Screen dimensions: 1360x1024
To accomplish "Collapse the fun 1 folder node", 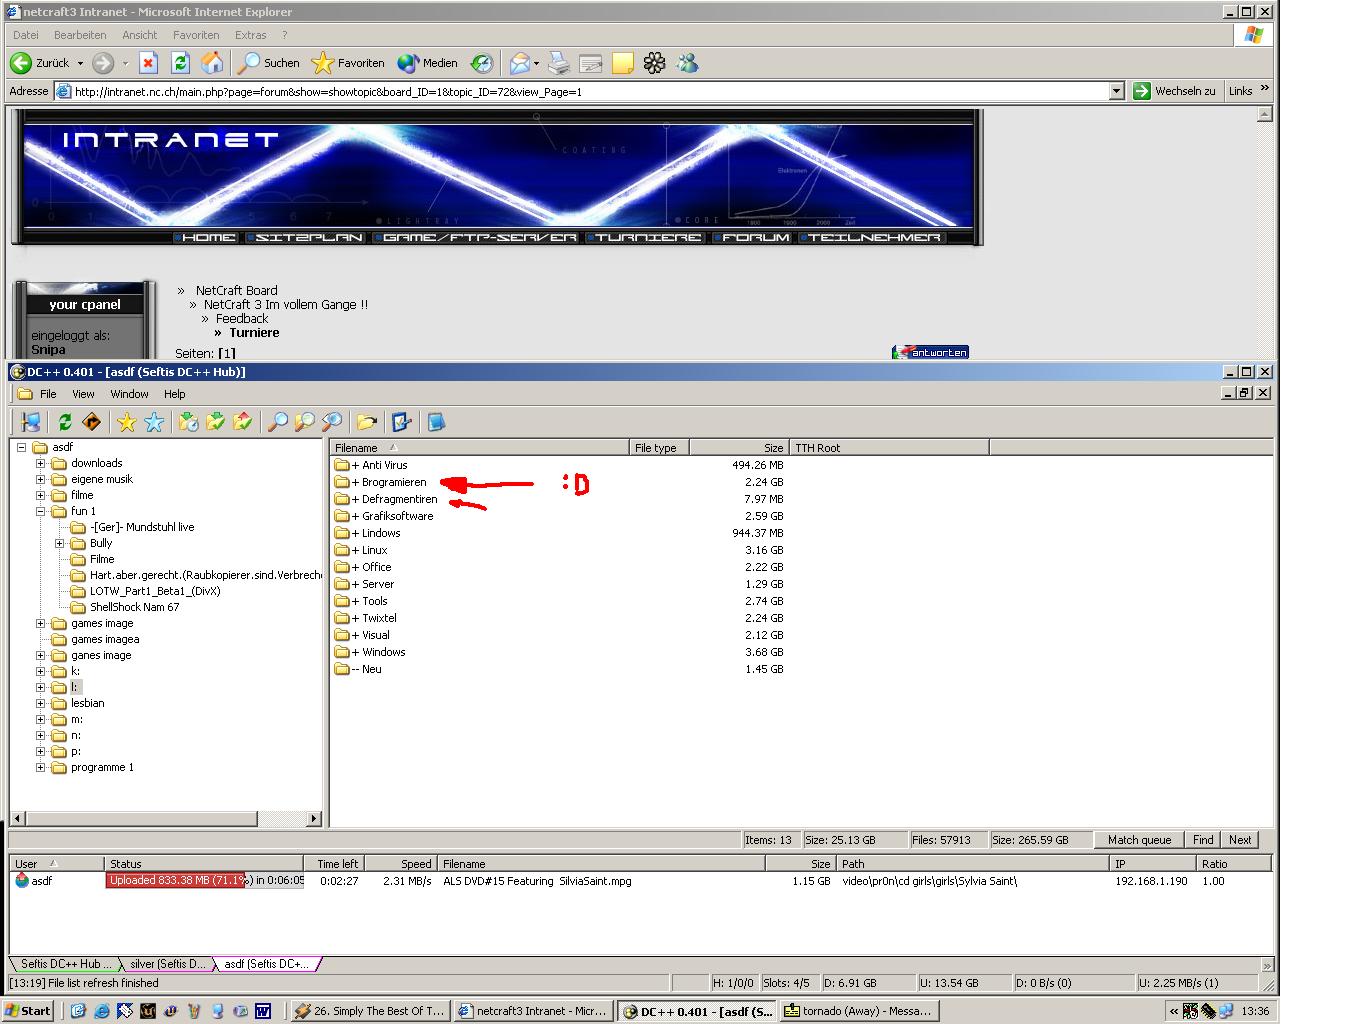I will [41, 511].
